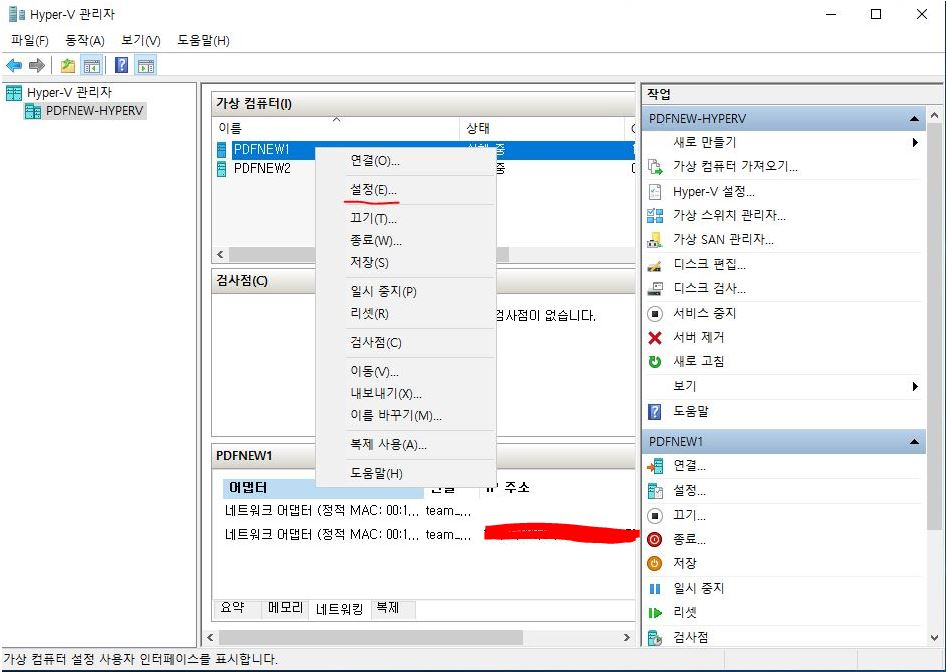The width and height of the screenshot is (948, 672).
Task: Click the green 리셋 reset icon in Actions
Action: (x=655, y=613)
